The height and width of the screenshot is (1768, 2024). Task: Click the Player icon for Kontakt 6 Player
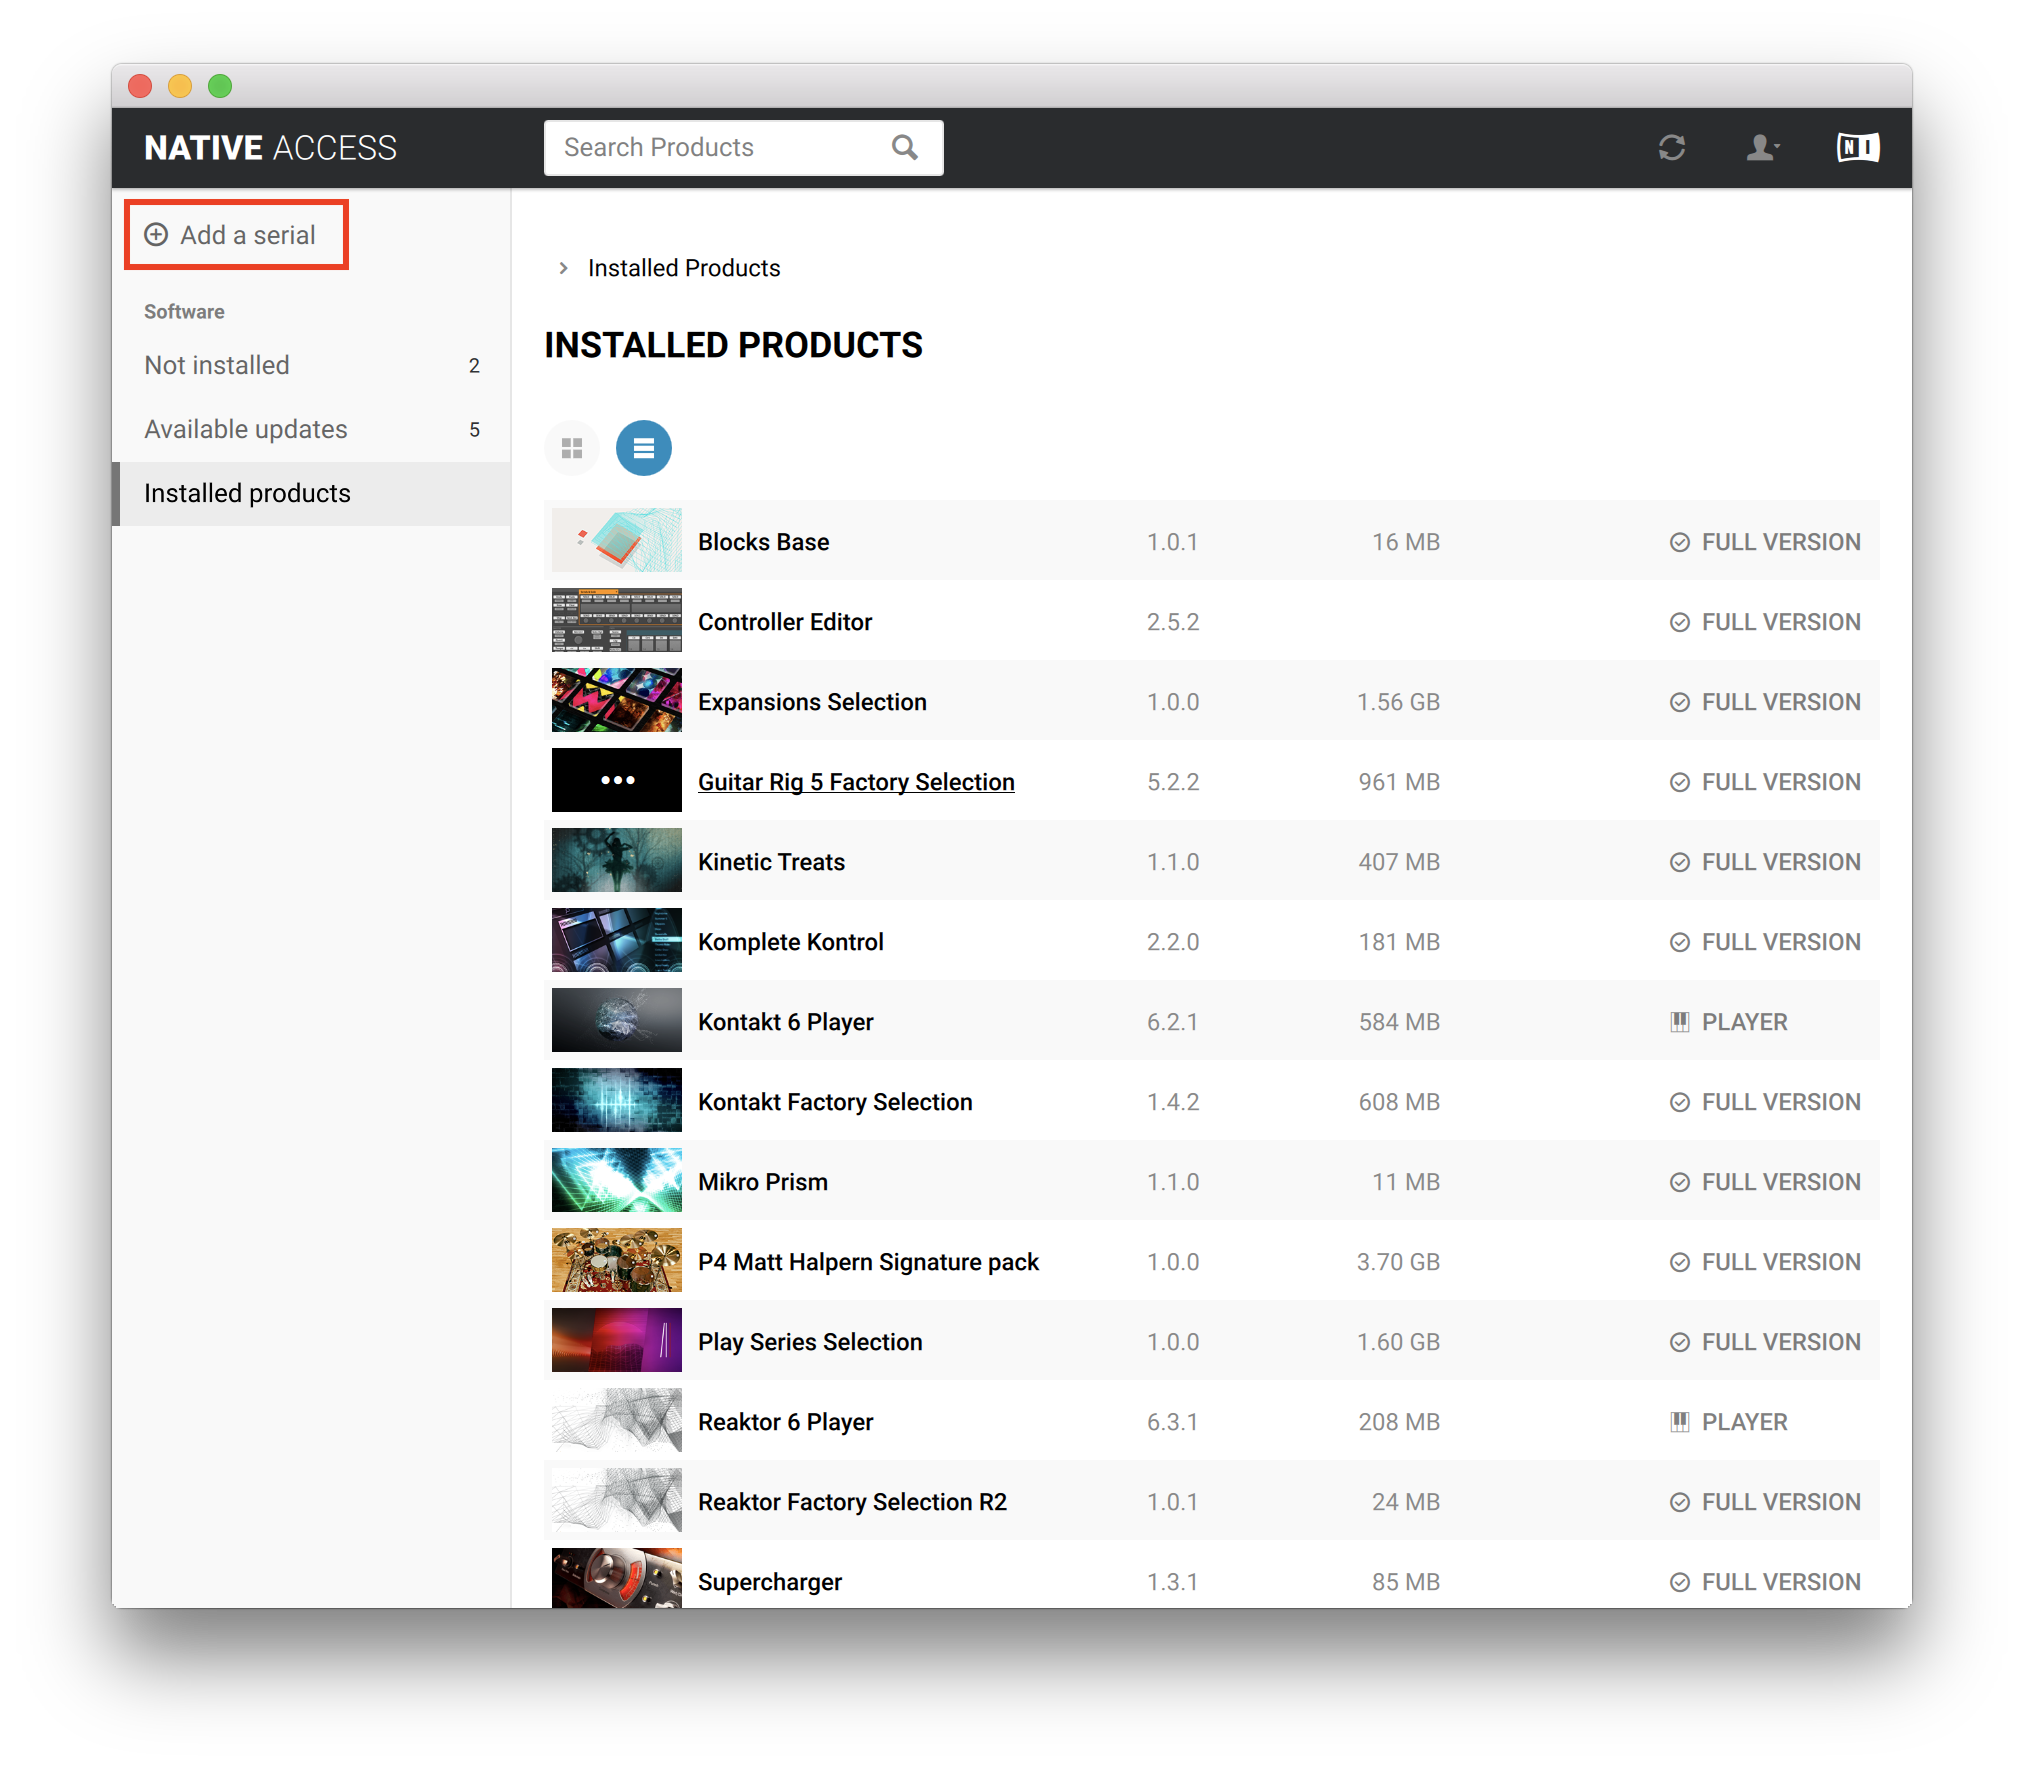(1679, 1022)
